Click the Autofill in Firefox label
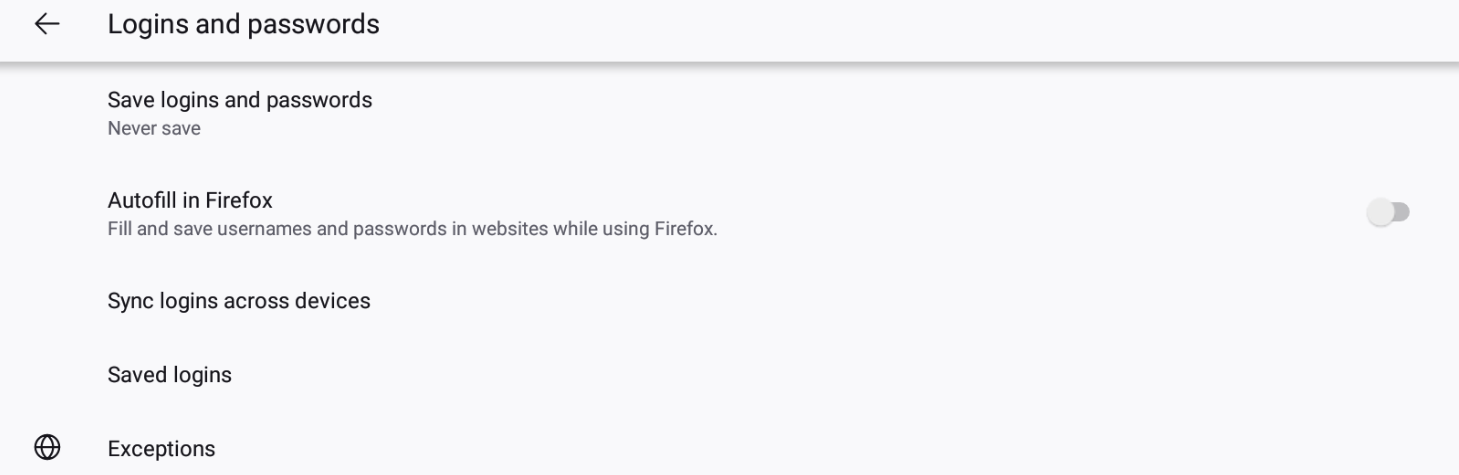This screenshot has height=475, width=1459. pyautogui.click(x=190, y=200)
